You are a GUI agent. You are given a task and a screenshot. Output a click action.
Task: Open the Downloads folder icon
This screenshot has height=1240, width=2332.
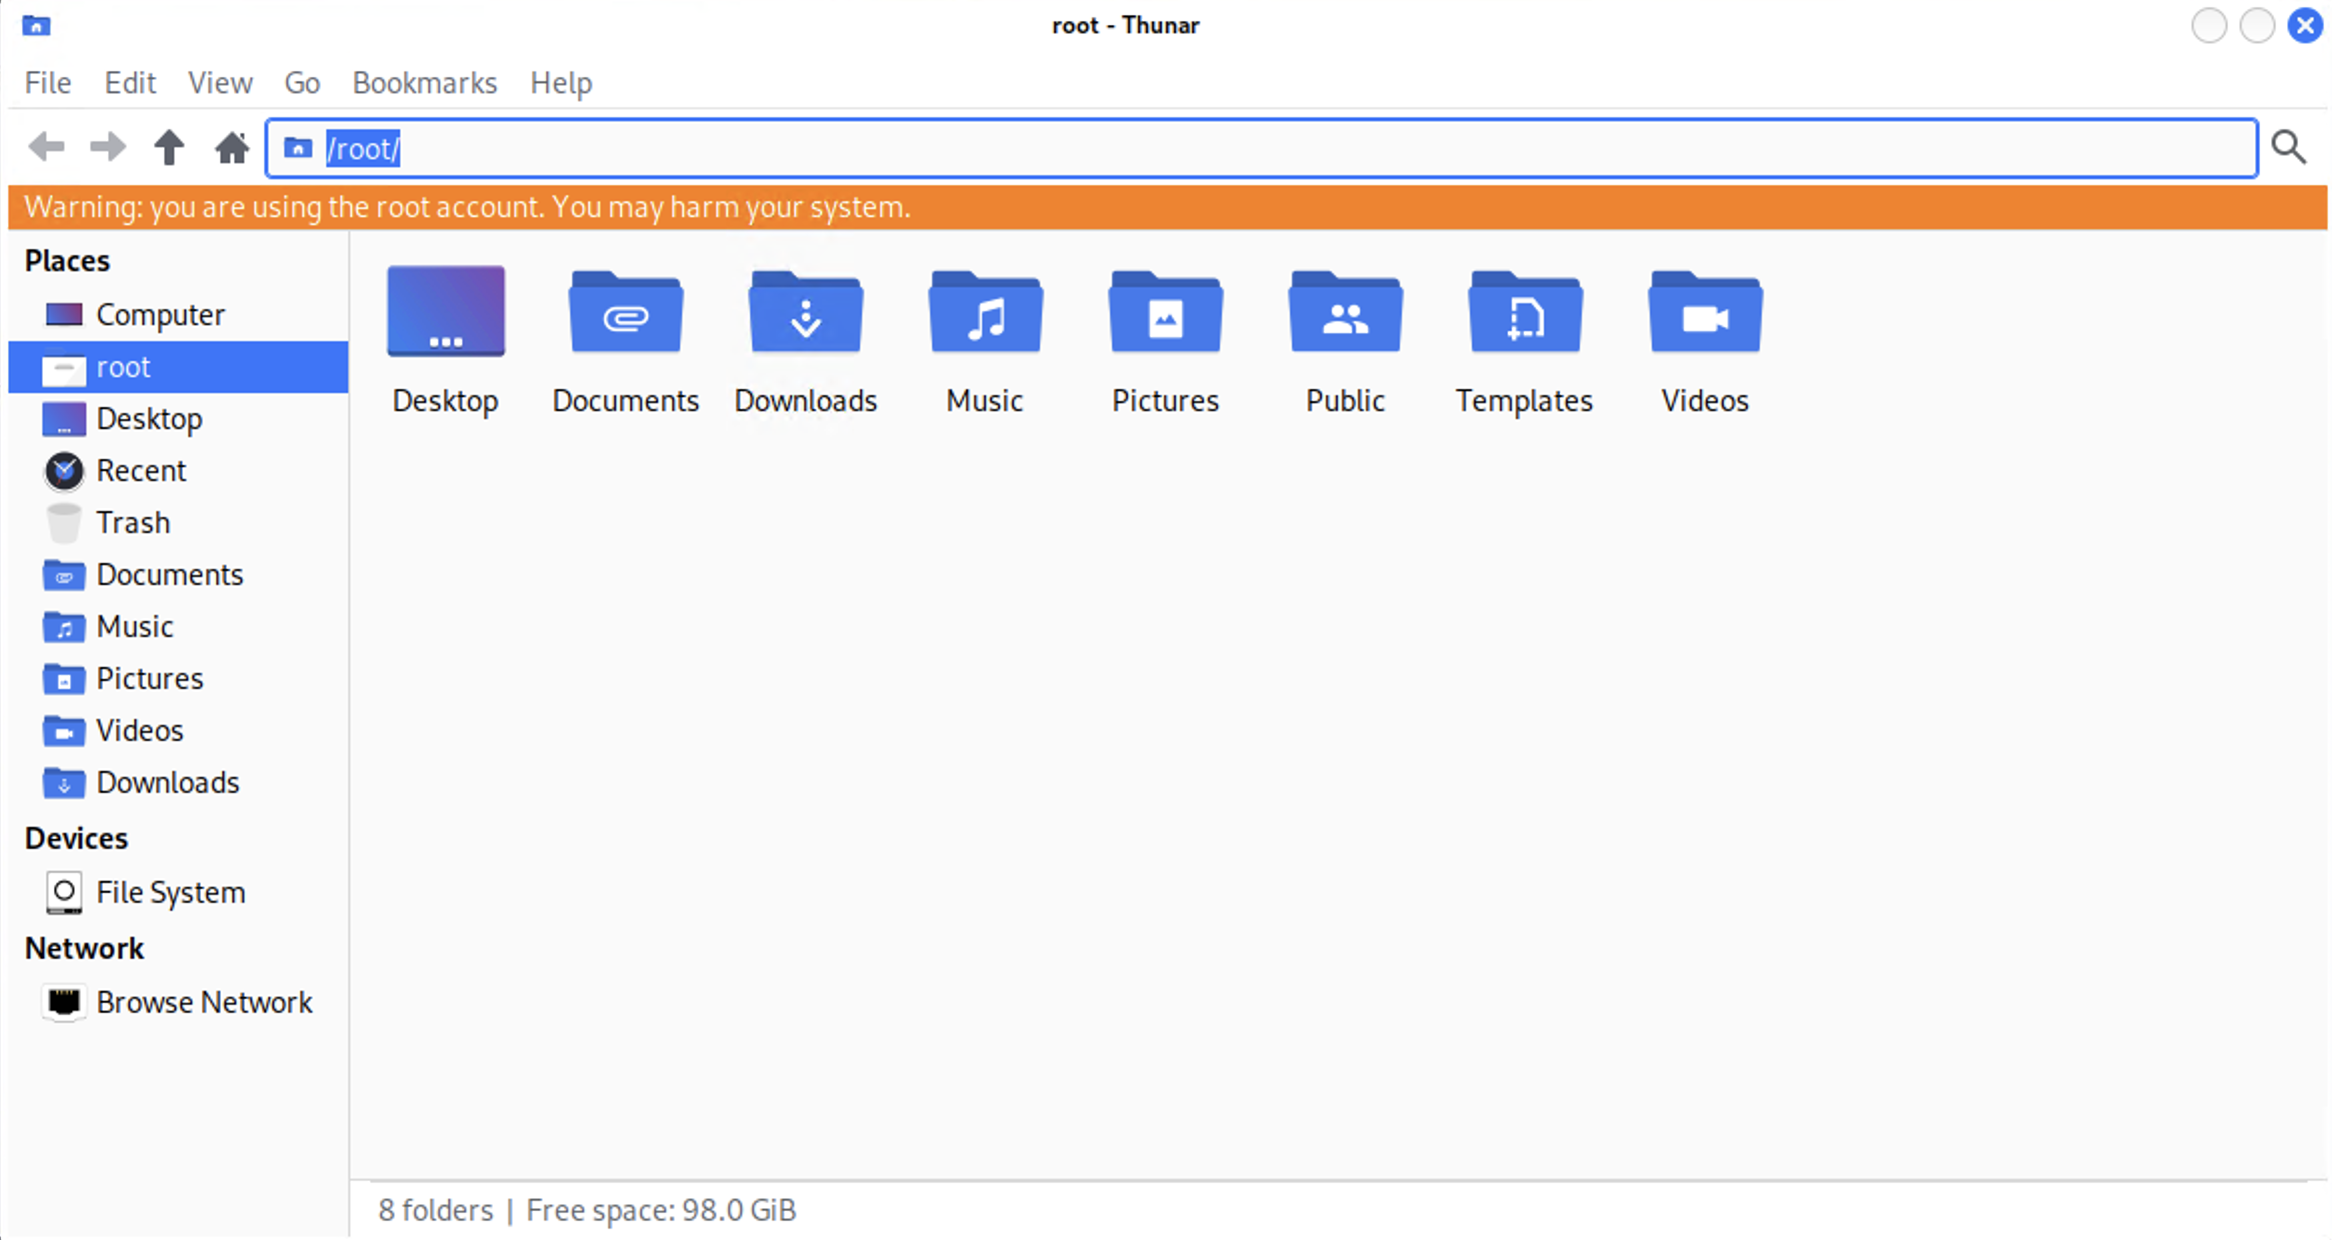click(805, 315)
